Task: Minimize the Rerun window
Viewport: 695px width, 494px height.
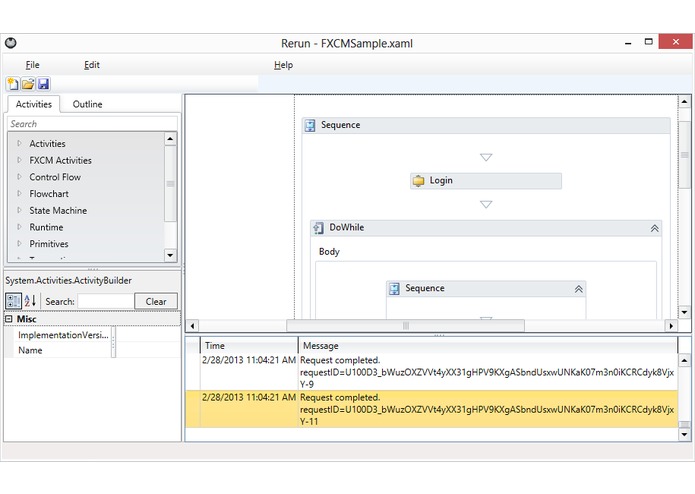Action: coord(628,43)
